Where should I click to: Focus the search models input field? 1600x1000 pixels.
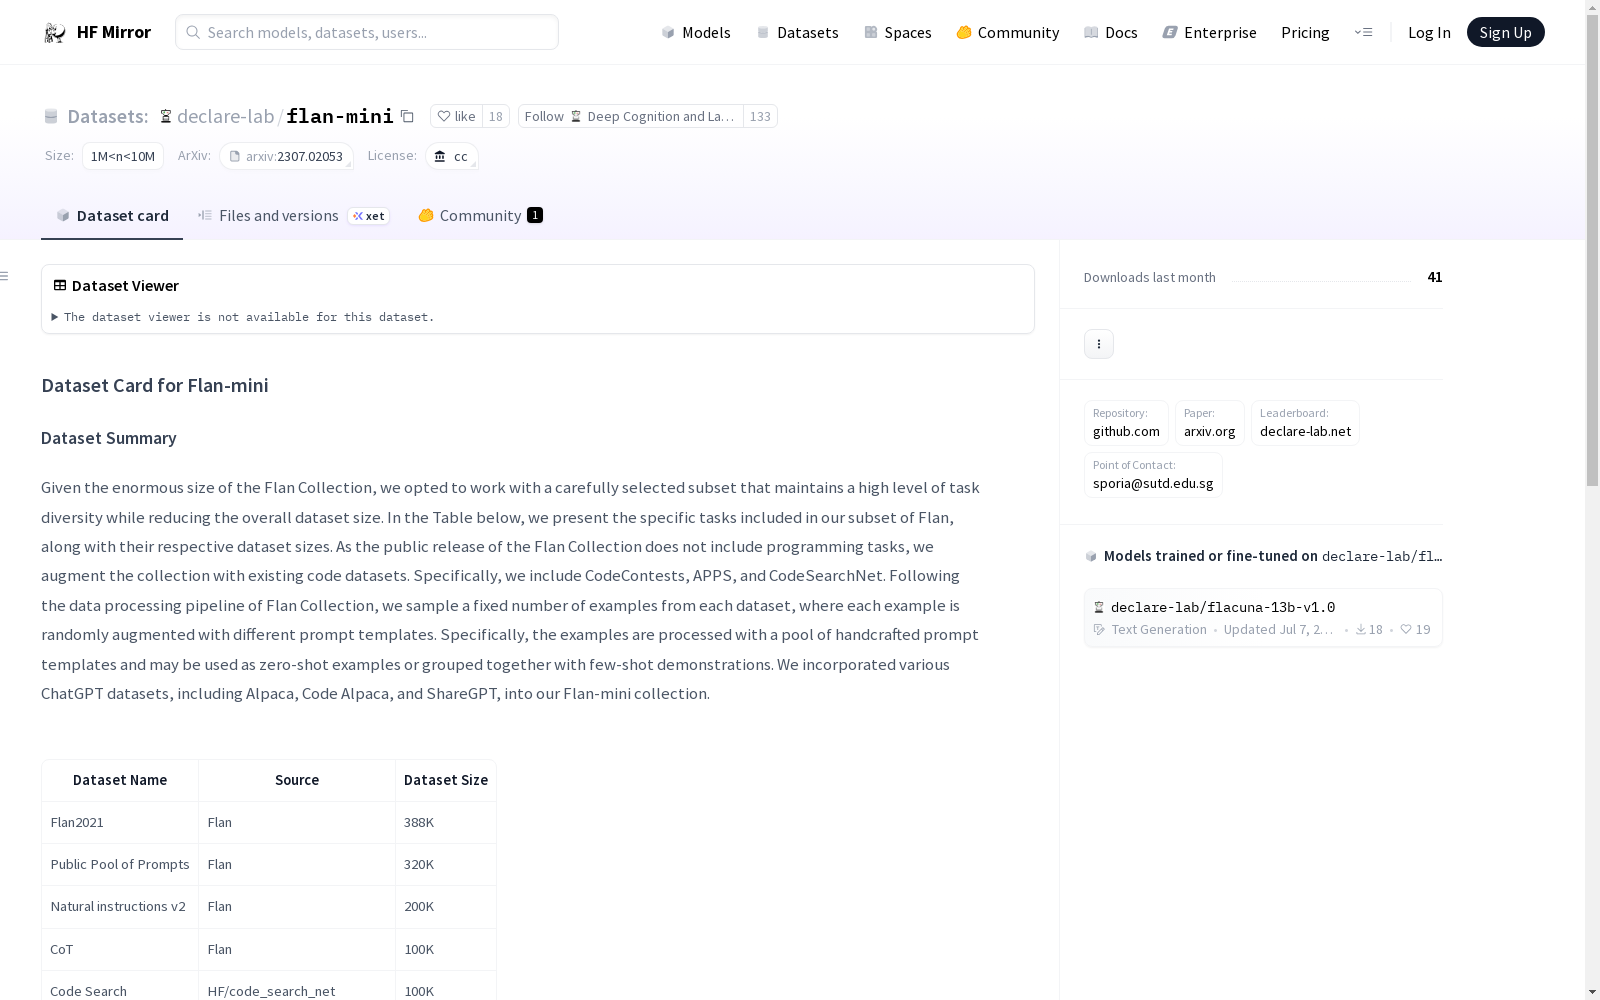click(367, 32)
